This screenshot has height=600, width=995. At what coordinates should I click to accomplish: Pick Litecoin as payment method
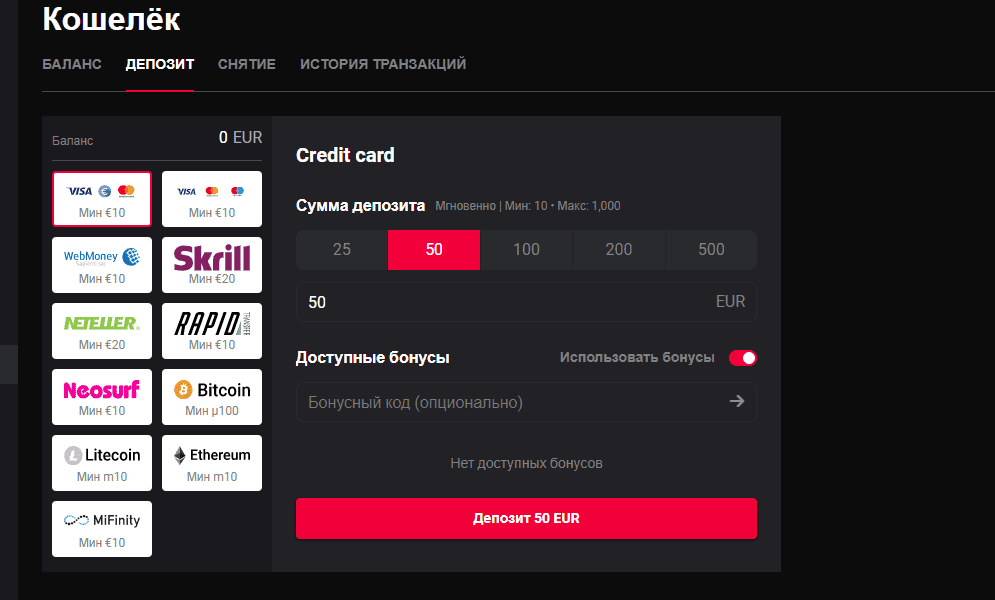click(x=101, y=462)
